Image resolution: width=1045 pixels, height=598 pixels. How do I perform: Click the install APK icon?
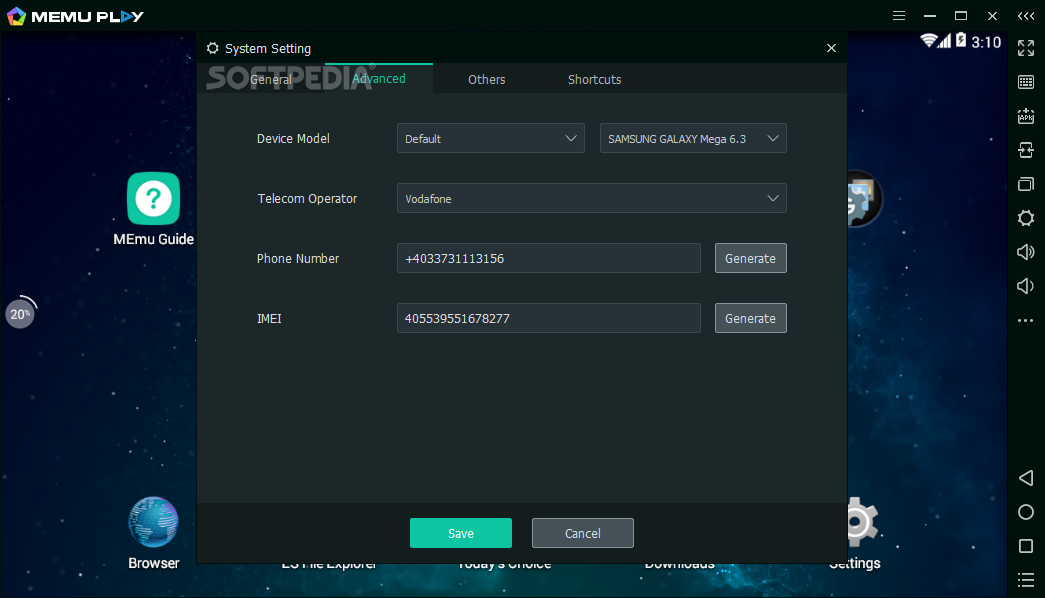[x=1026, y=116]
